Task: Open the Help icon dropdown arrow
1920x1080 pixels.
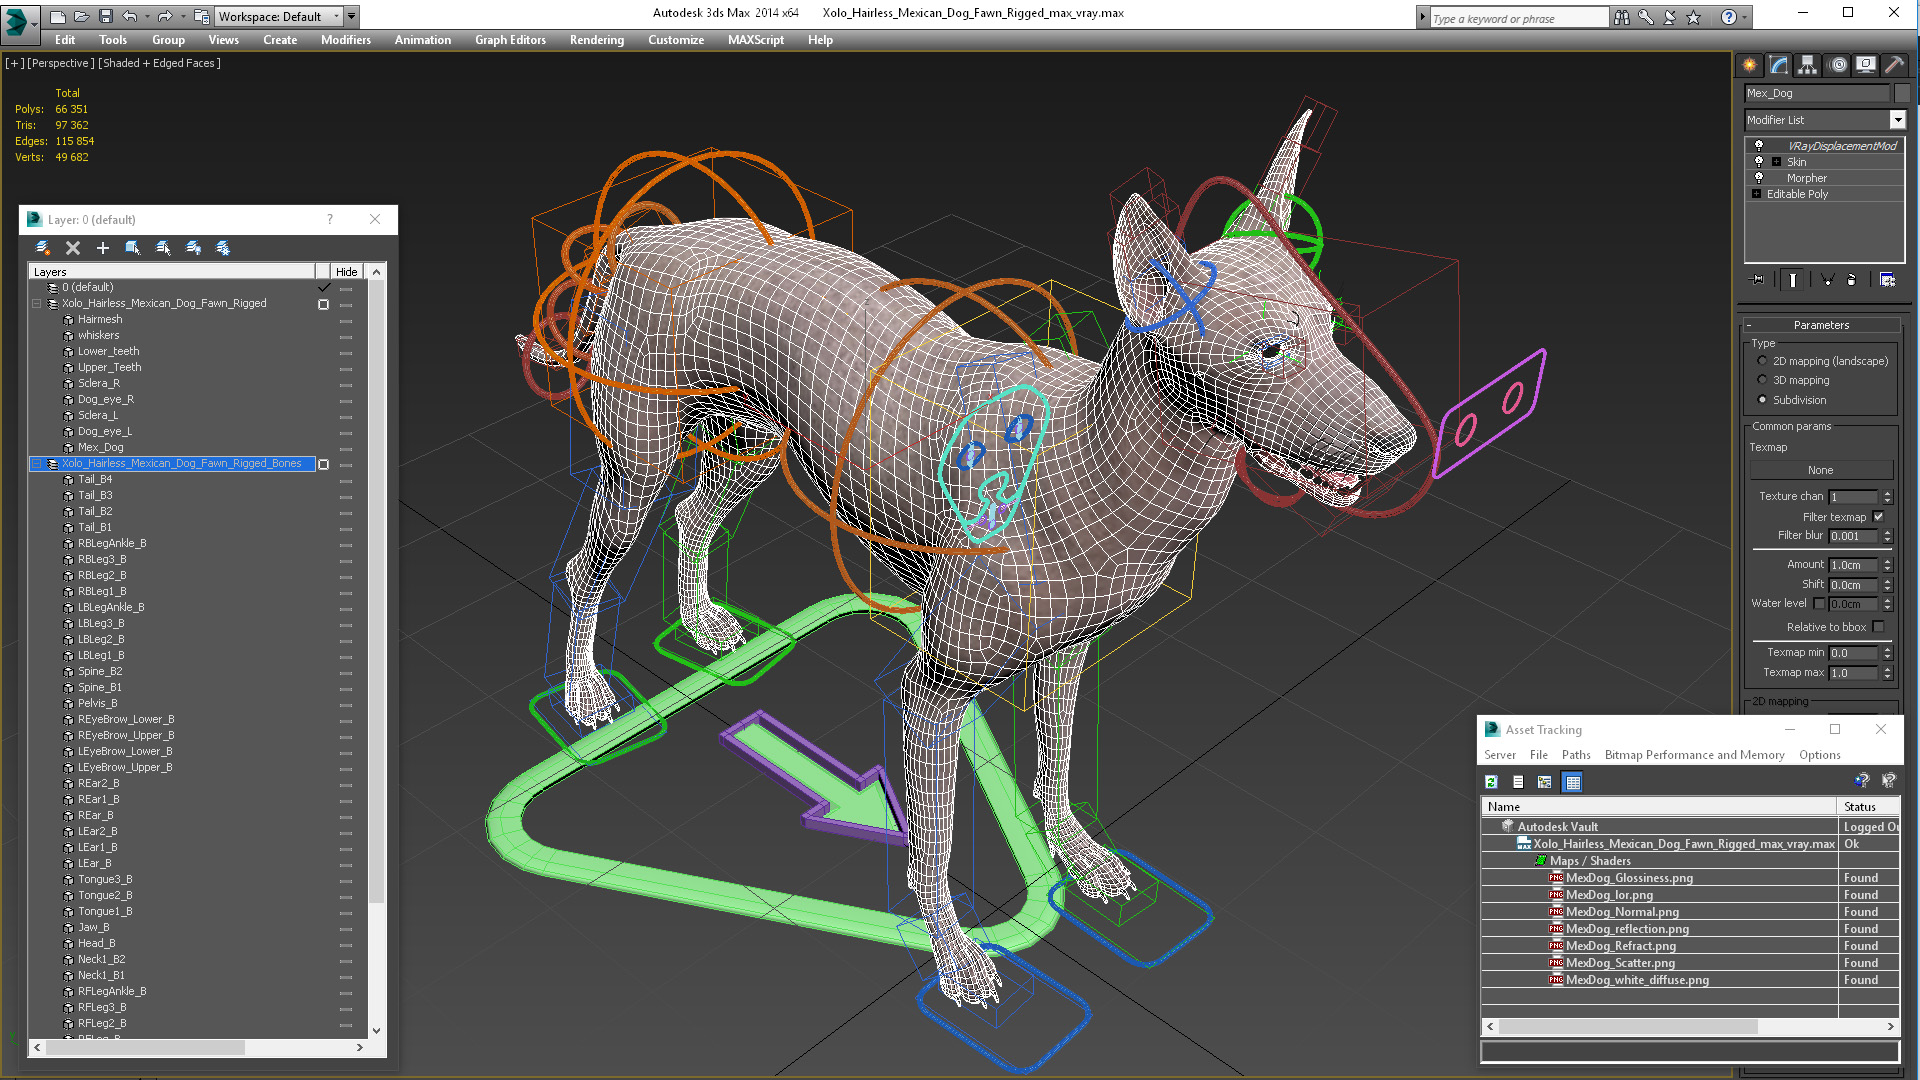Action: pyautogui.click(x=1745, y=17)
